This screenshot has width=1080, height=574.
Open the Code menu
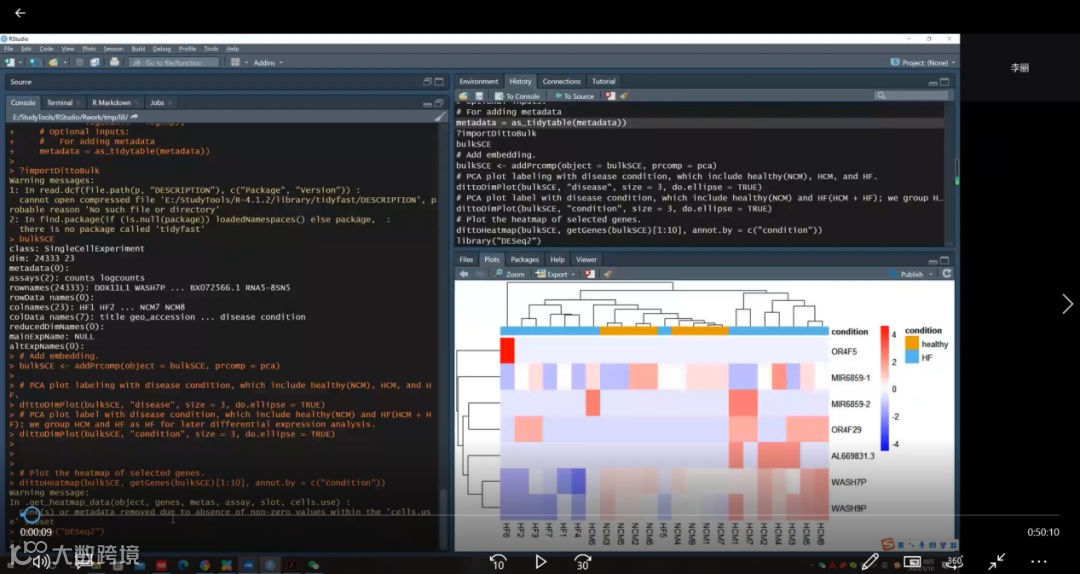(x=46, y=49)
